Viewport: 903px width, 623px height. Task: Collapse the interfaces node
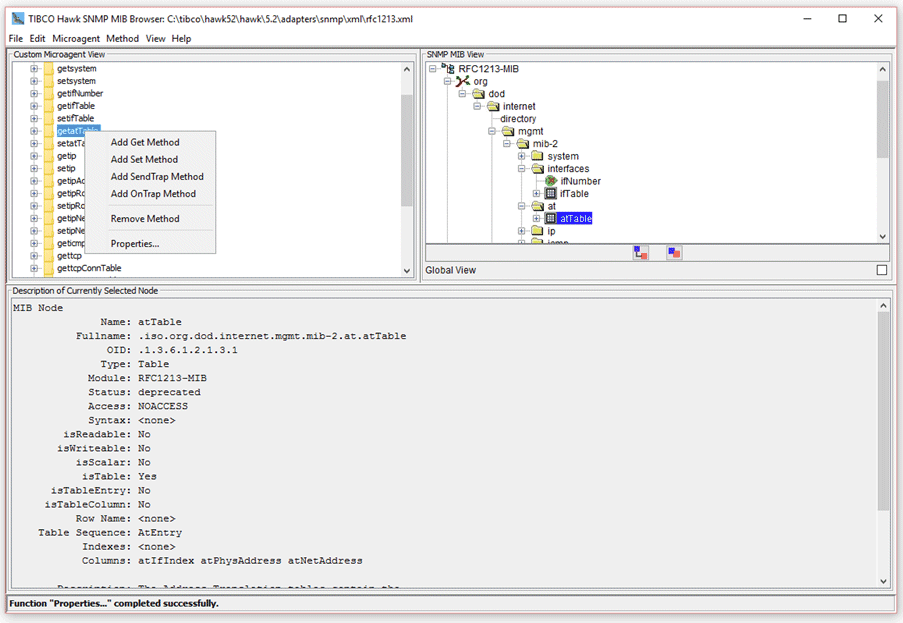click(522, 169)
